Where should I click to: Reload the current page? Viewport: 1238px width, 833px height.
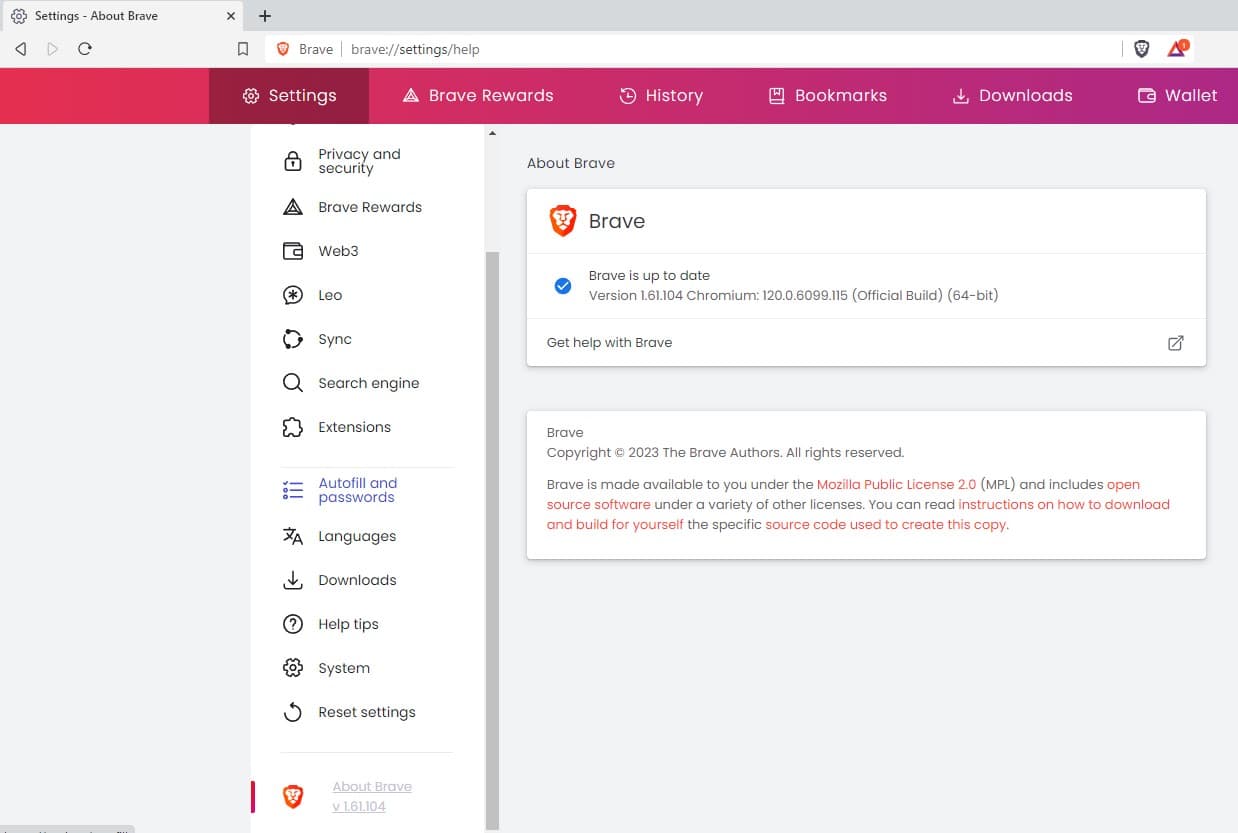coord(85,49)
